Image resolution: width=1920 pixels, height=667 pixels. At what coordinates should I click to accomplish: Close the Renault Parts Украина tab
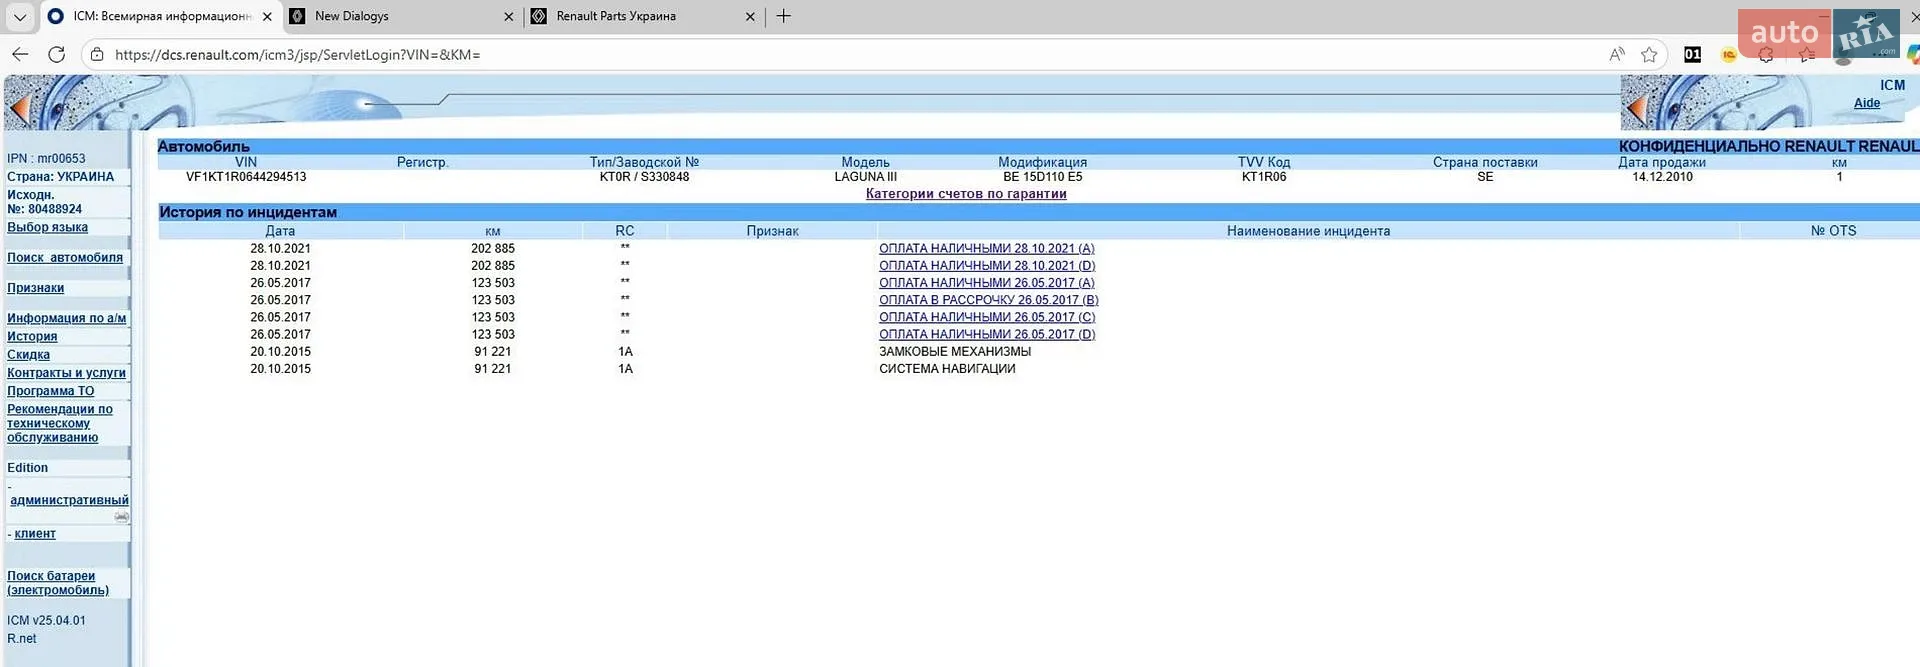pos(750,16)
